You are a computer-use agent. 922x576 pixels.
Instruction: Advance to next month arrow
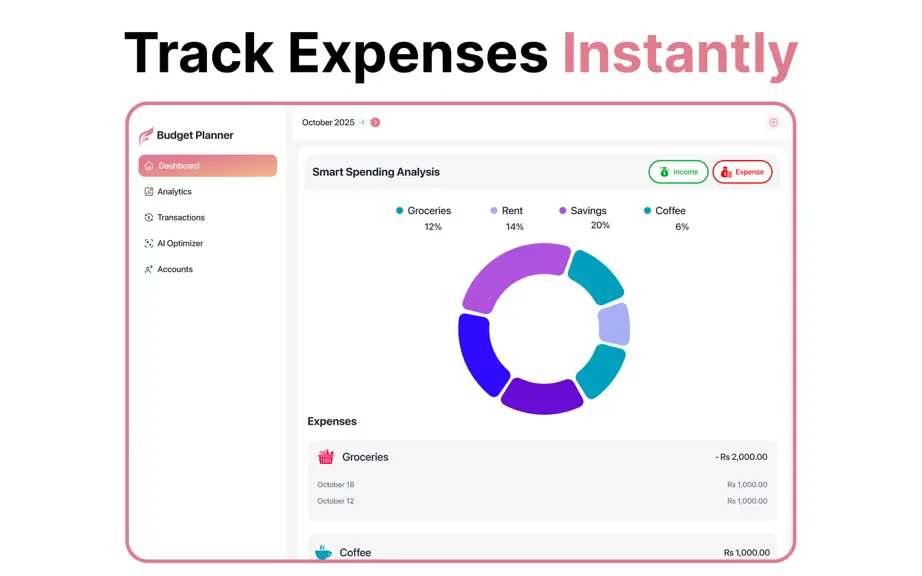tap(375, 122)
